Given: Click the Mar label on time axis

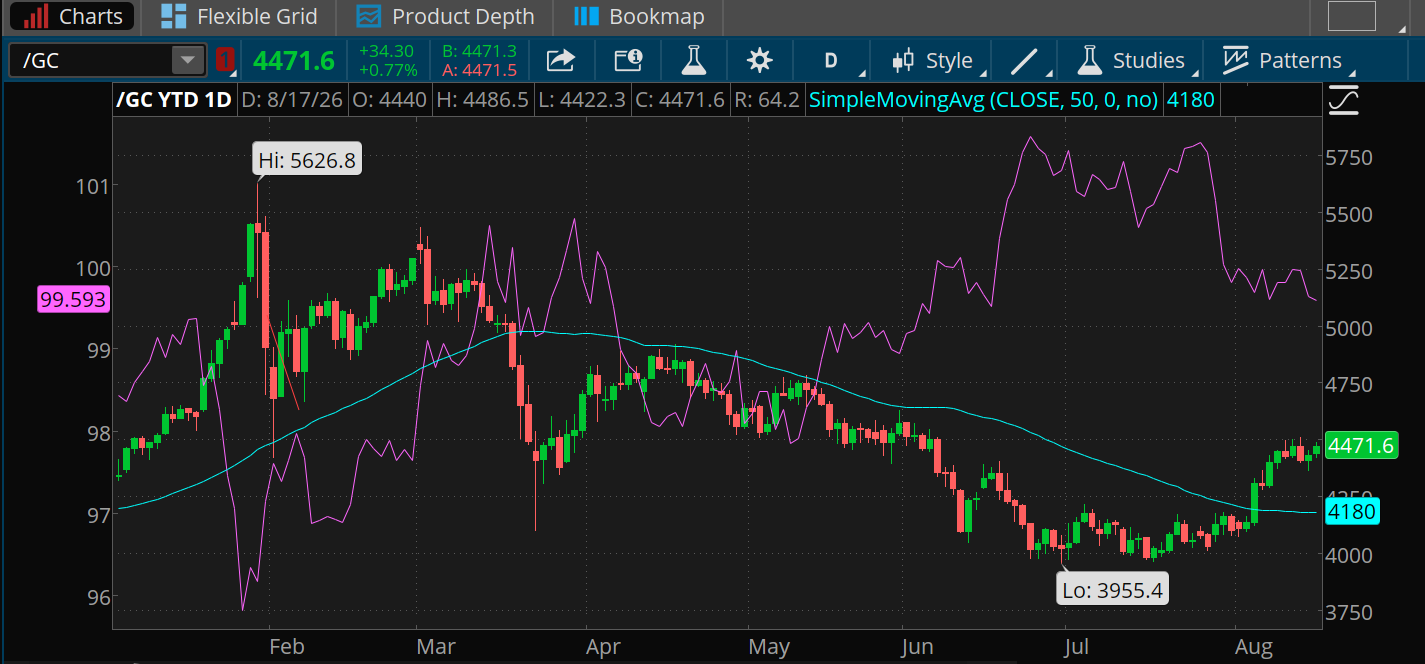Looking at the screenshot, I should click(436, 647).
